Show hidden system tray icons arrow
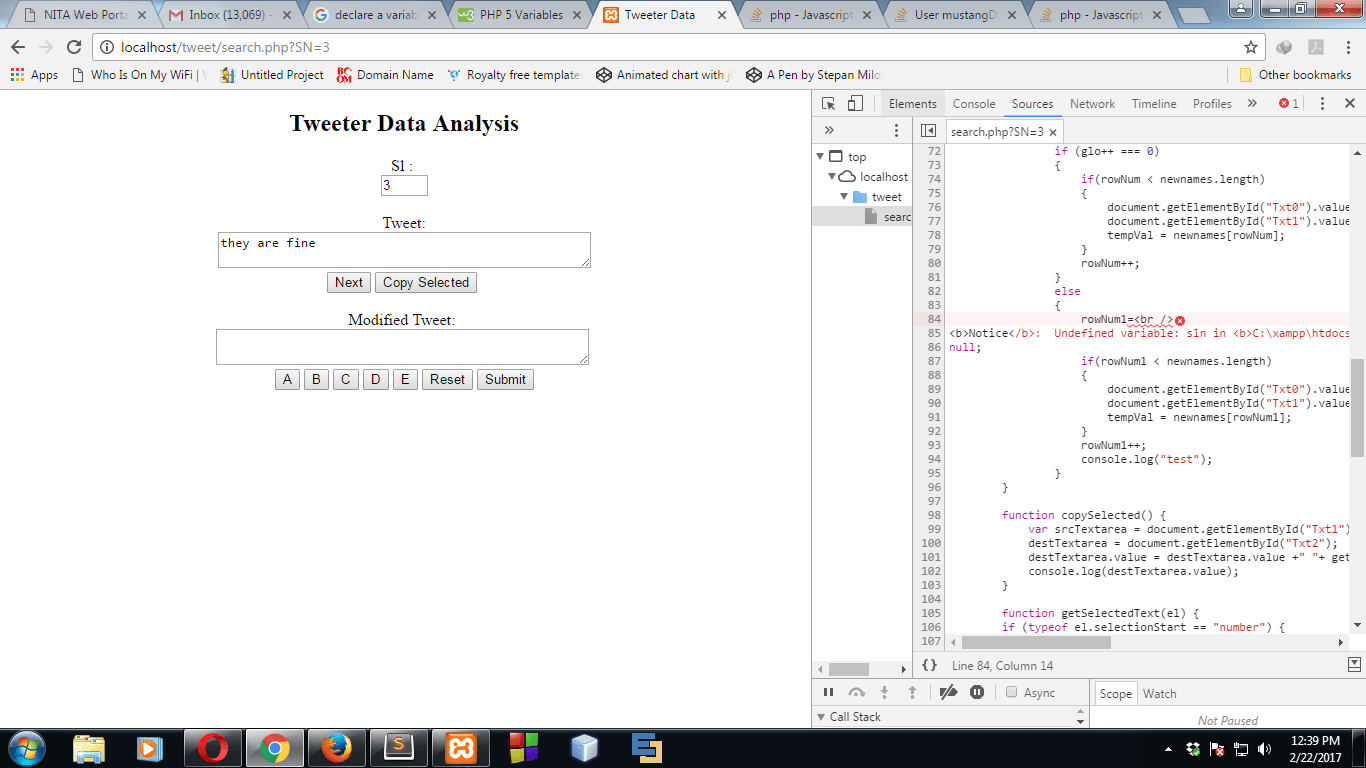The image size is (1366, 768). pos(1168,748)
